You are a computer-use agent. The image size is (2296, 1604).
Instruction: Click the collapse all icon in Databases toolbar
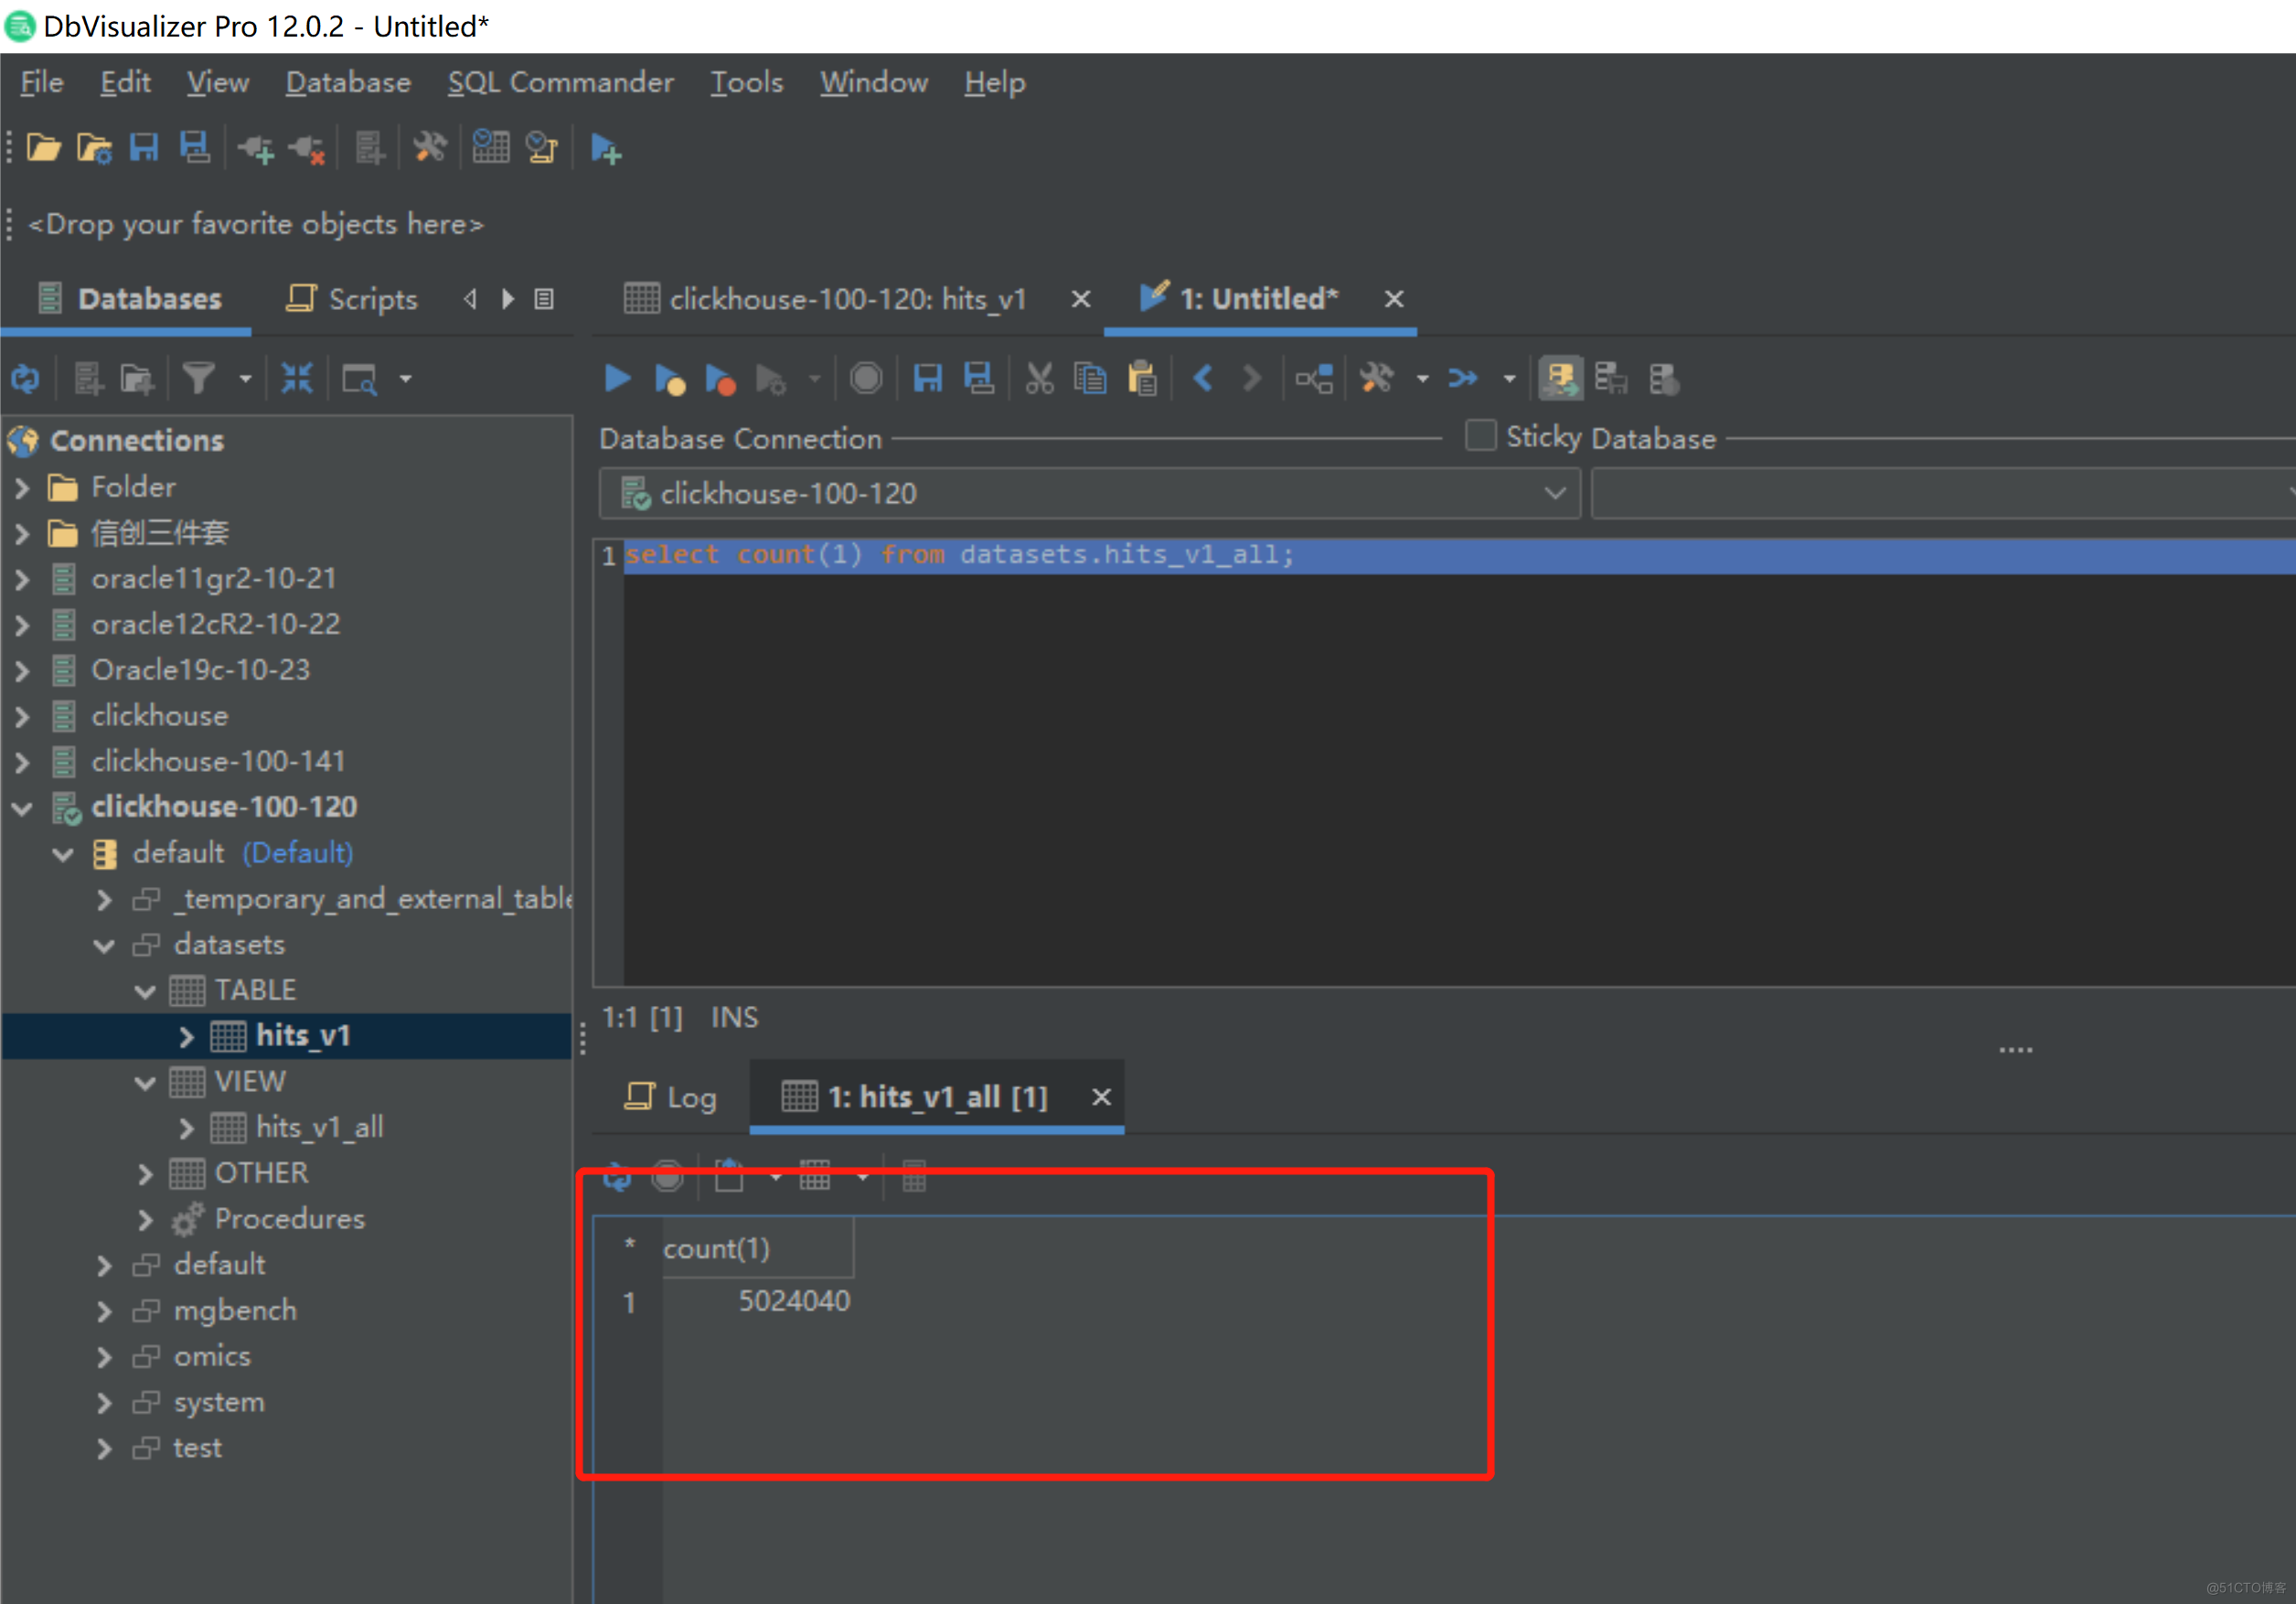297,379
